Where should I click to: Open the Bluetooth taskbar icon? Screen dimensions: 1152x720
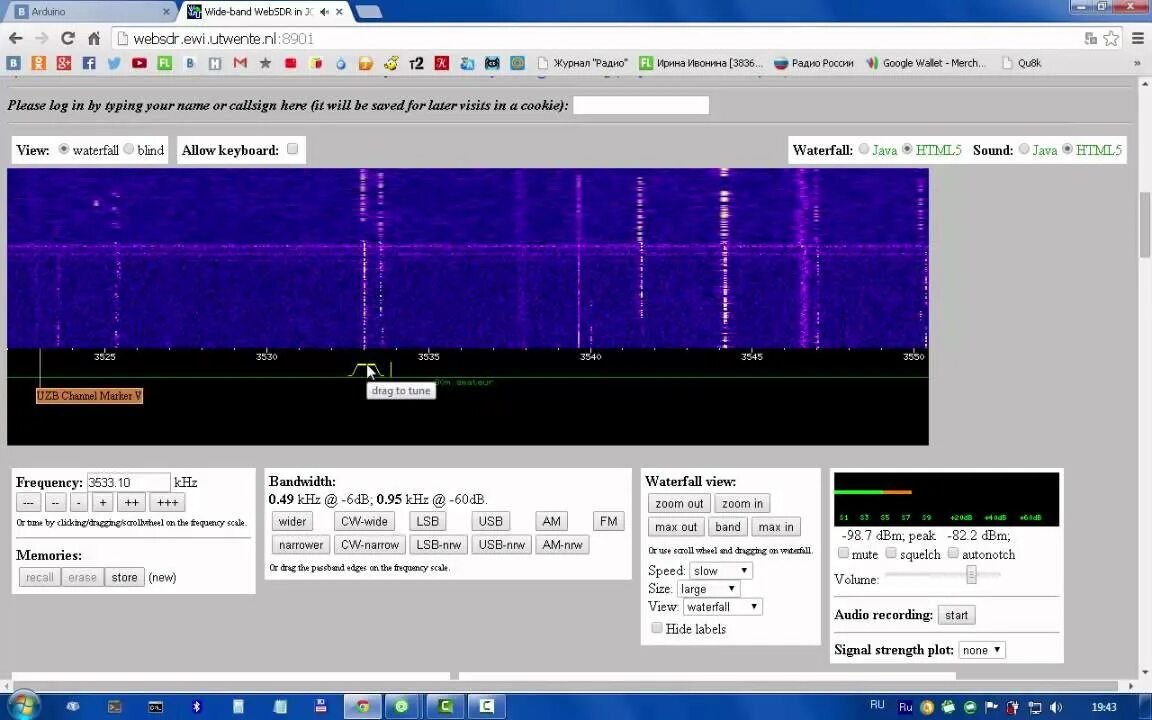tap(196, 707)
